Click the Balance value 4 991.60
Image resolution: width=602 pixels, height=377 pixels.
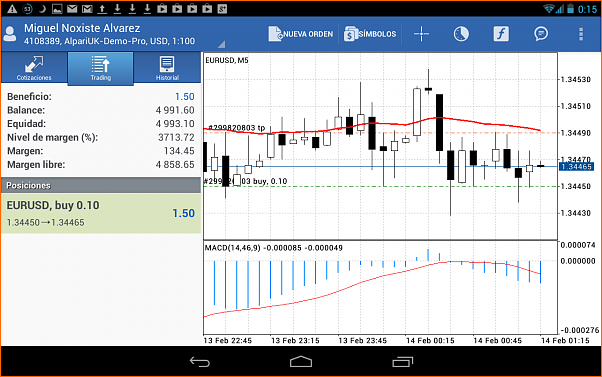[175, 111]
